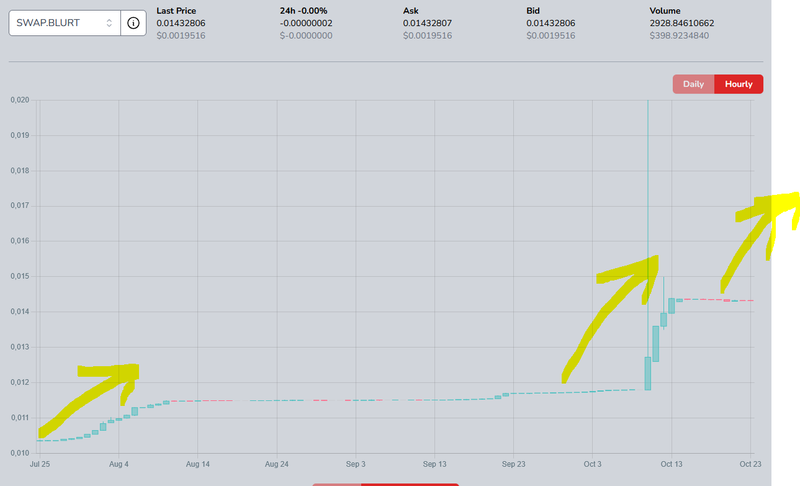
Task: Click the 0,020 price axis label
Action: coord(20,100)
